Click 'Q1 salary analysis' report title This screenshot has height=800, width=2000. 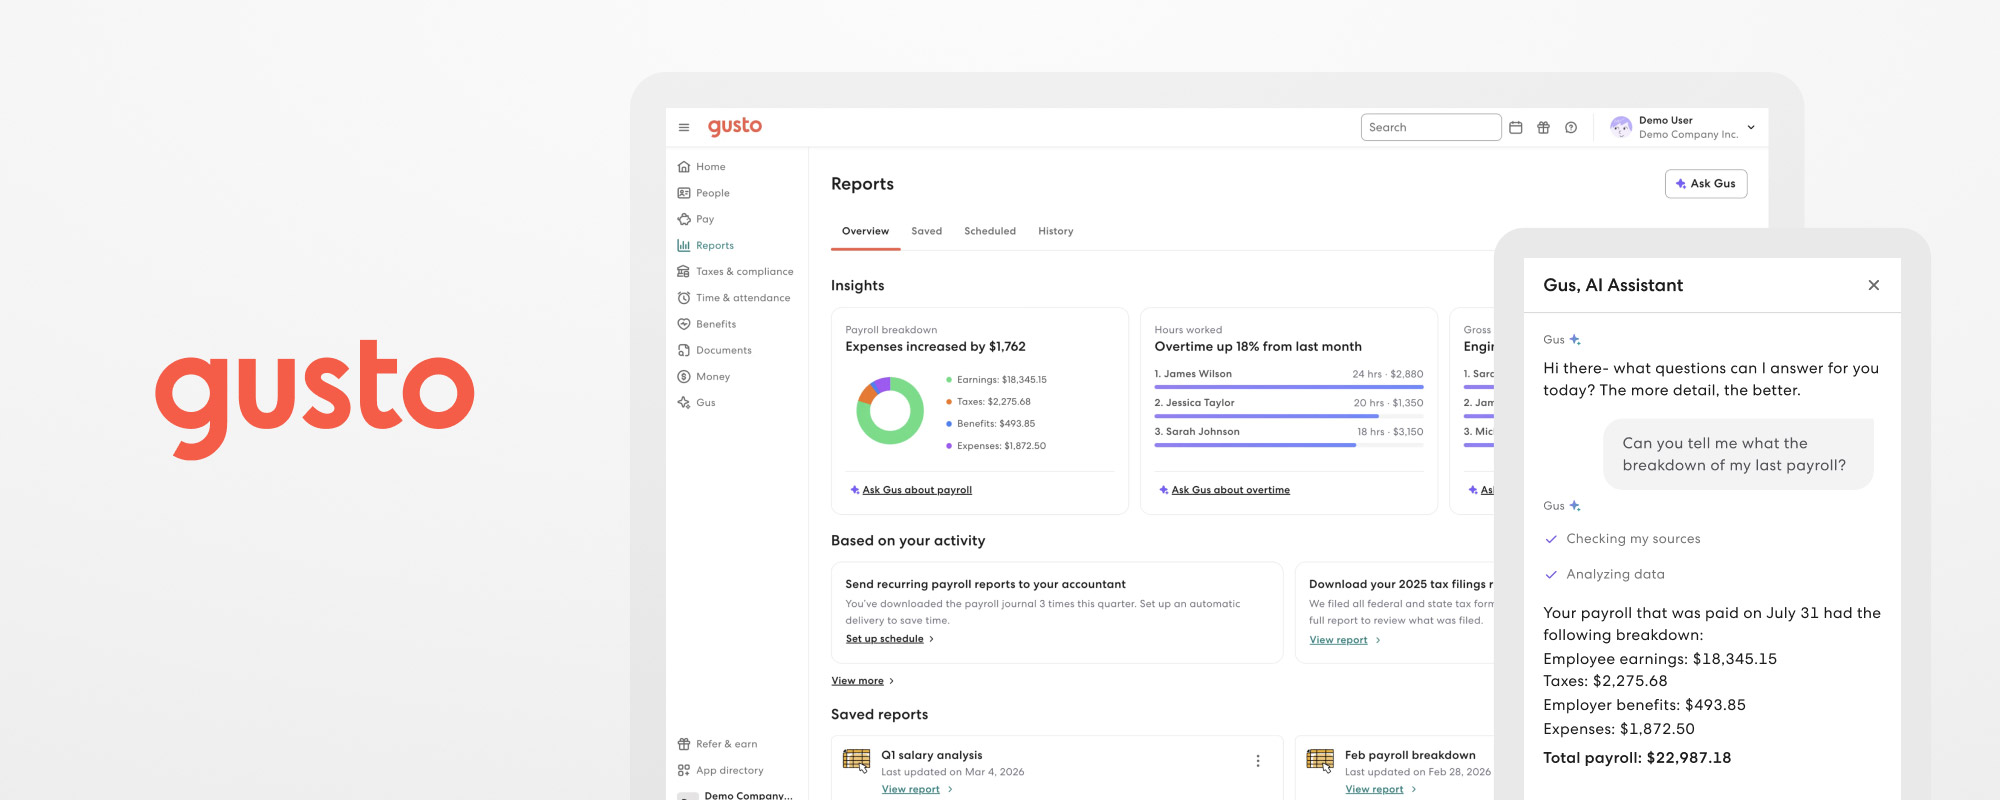931,755
